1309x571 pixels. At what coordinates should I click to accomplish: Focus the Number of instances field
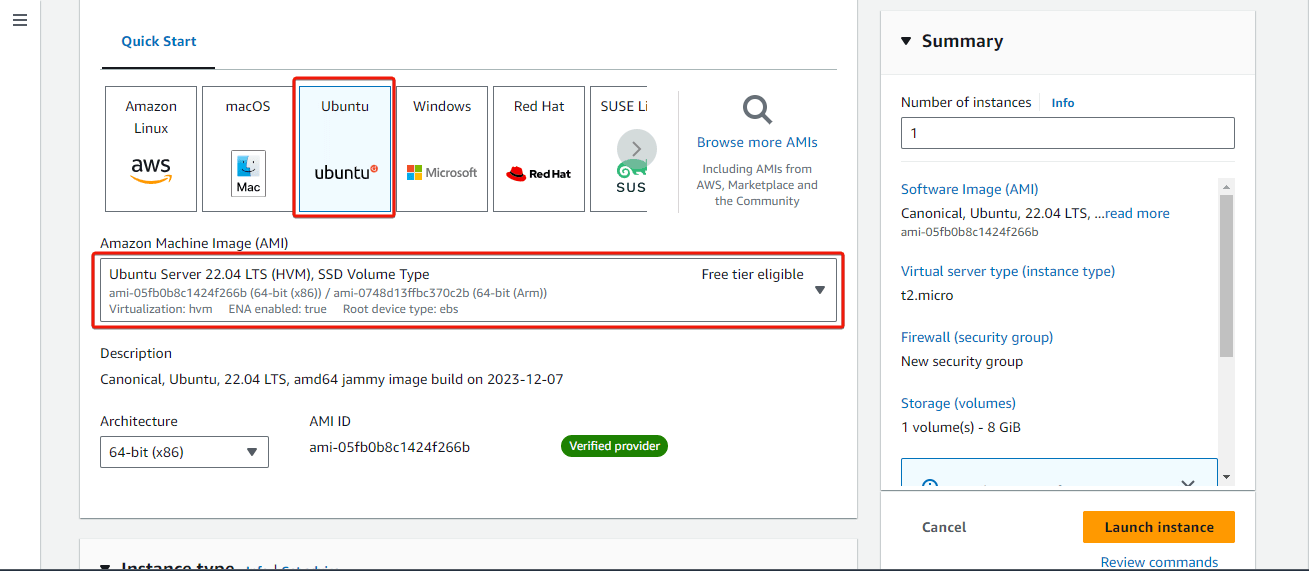(1067, 133)
